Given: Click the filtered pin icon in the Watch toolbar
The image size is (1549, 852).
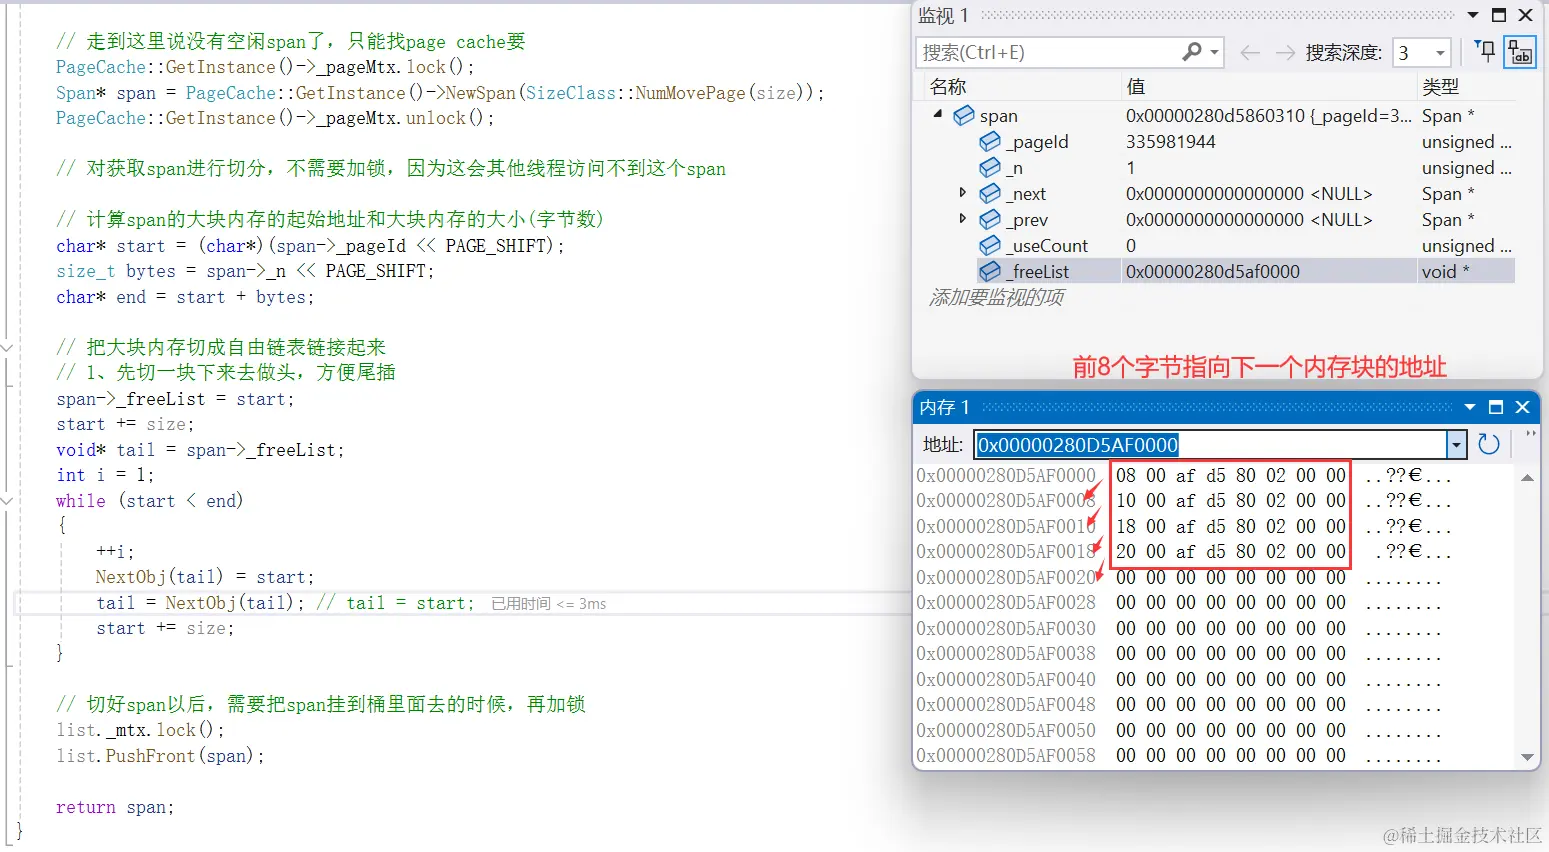Looking at the screenshot, I should (x=1485, y=52).
